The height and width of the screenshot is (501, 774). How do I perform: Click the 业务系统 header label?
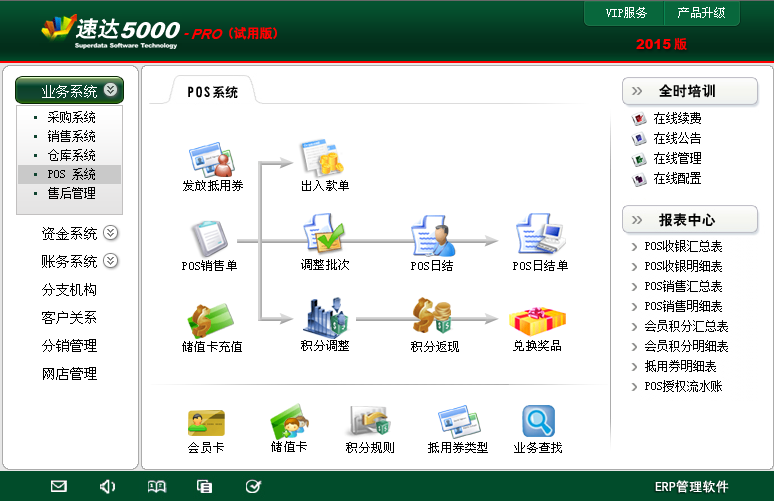(69, 91)
